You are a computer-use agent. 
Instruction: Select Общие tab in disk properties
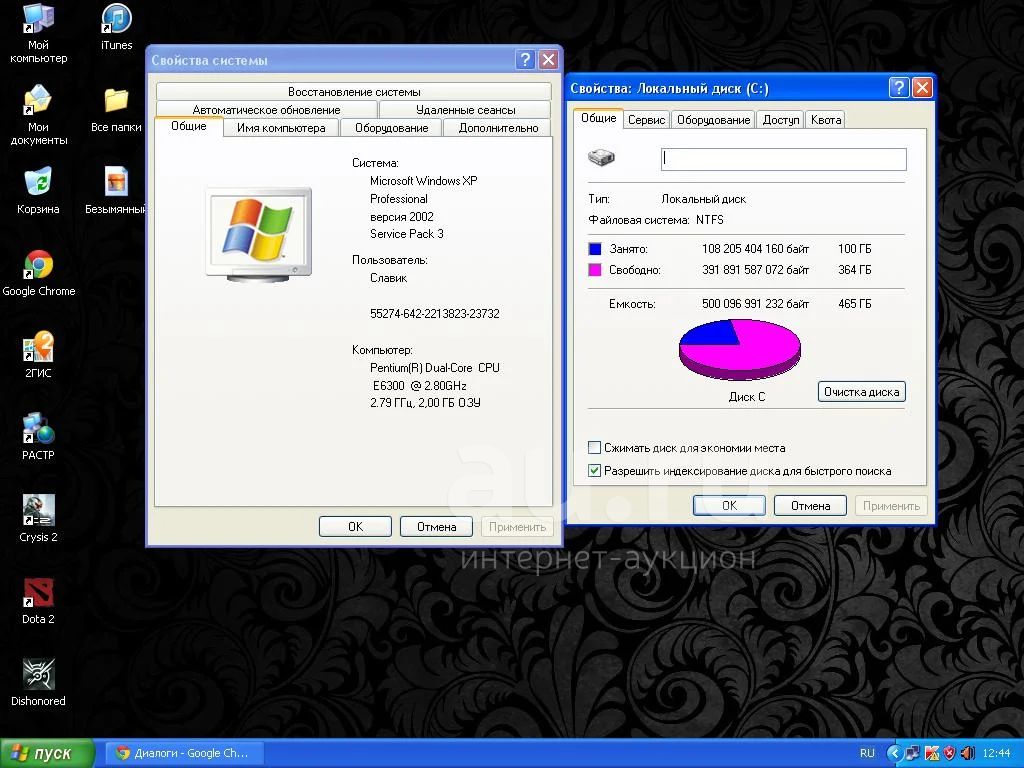[x=599, y=118]
